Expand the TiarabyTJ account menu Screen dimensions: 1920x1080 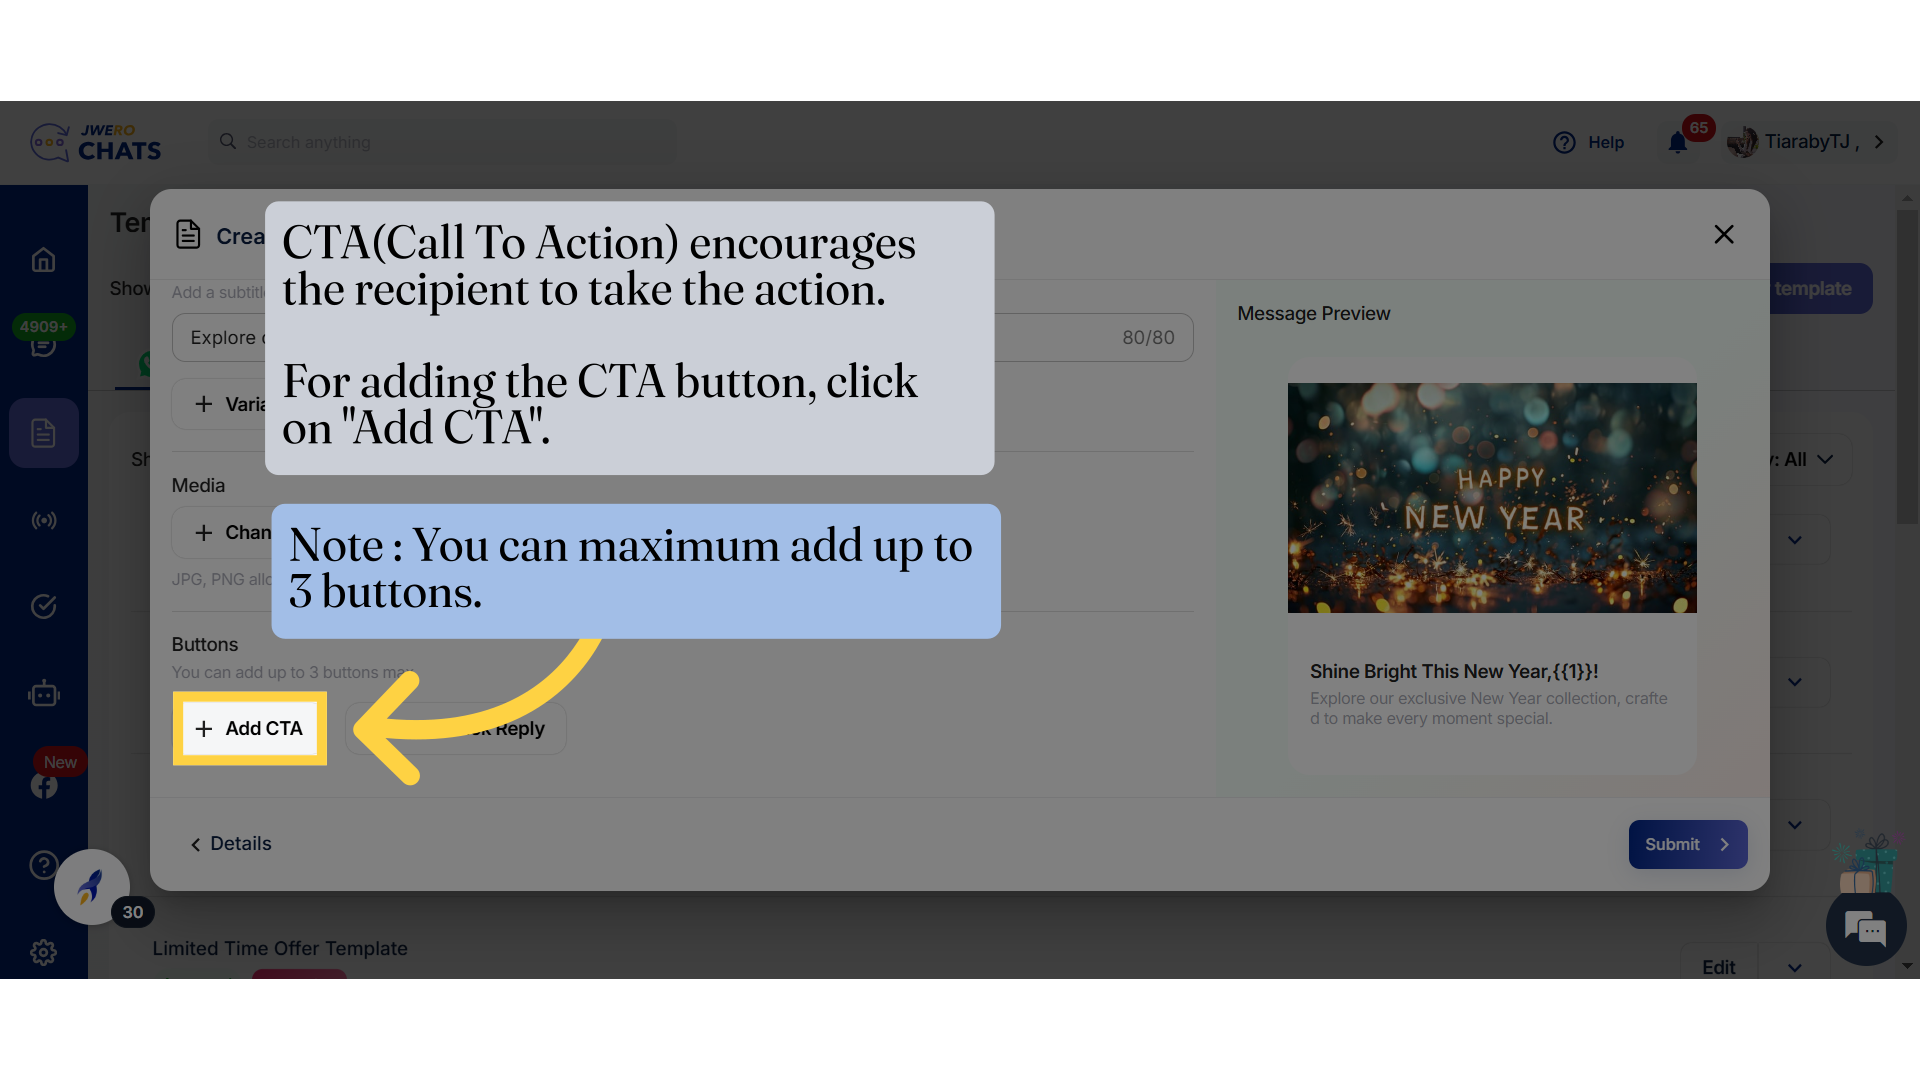pos(1810,142)
